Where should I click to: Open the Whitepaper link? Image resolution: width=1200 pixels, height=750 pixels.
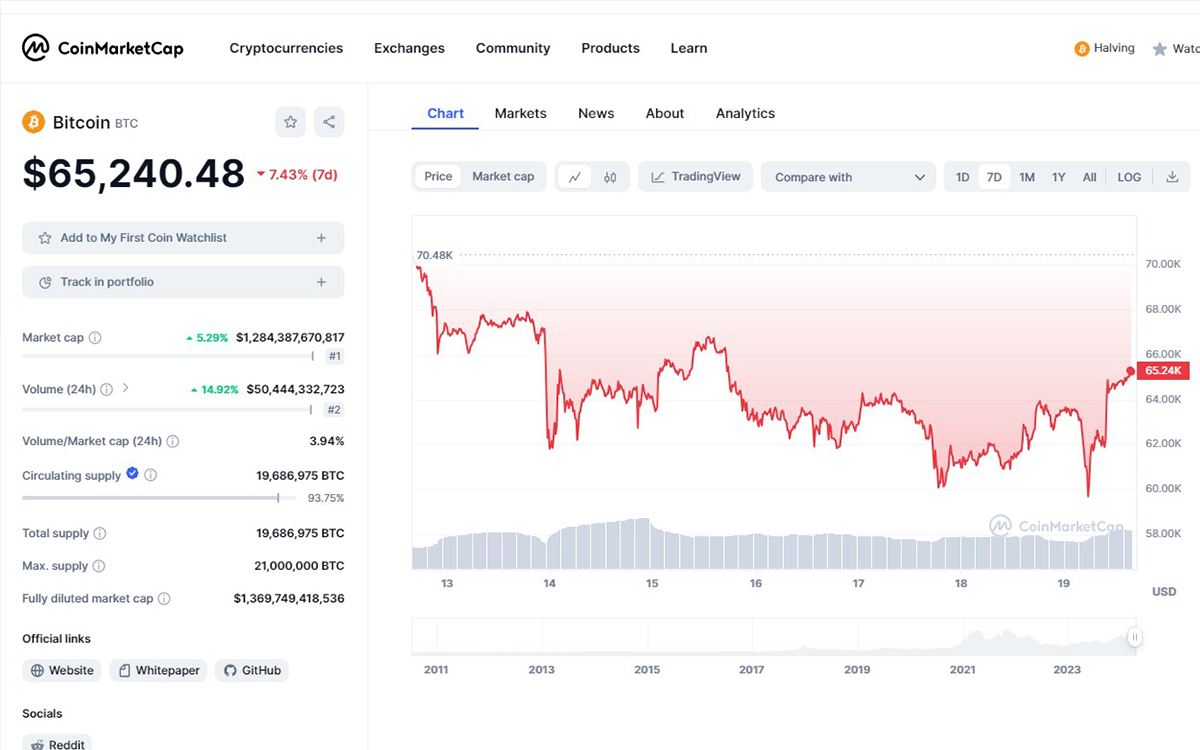click(x=158, y=670)
